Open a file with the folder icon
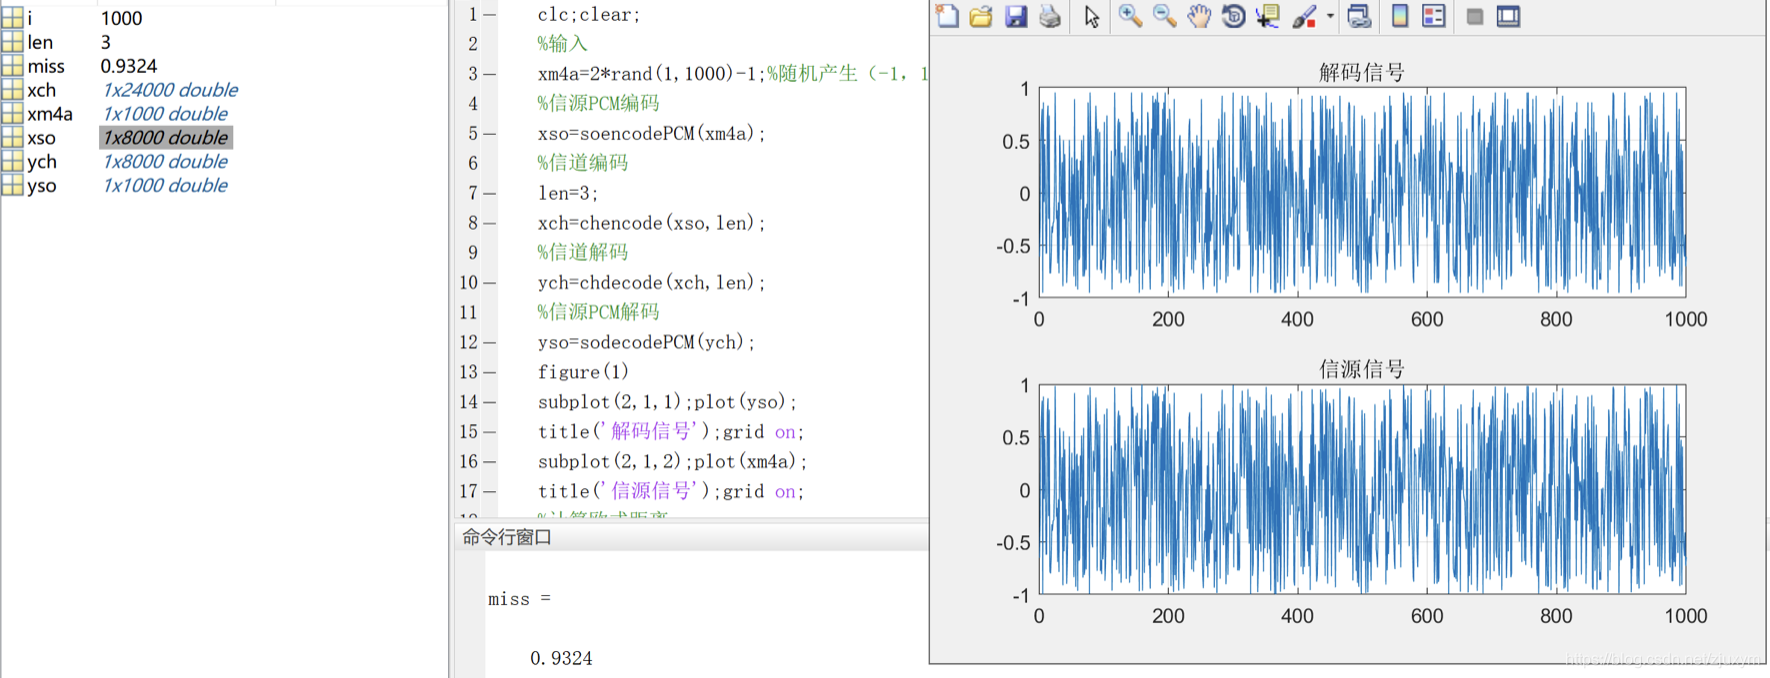The image size is (1770, 678). click(981, 16)
